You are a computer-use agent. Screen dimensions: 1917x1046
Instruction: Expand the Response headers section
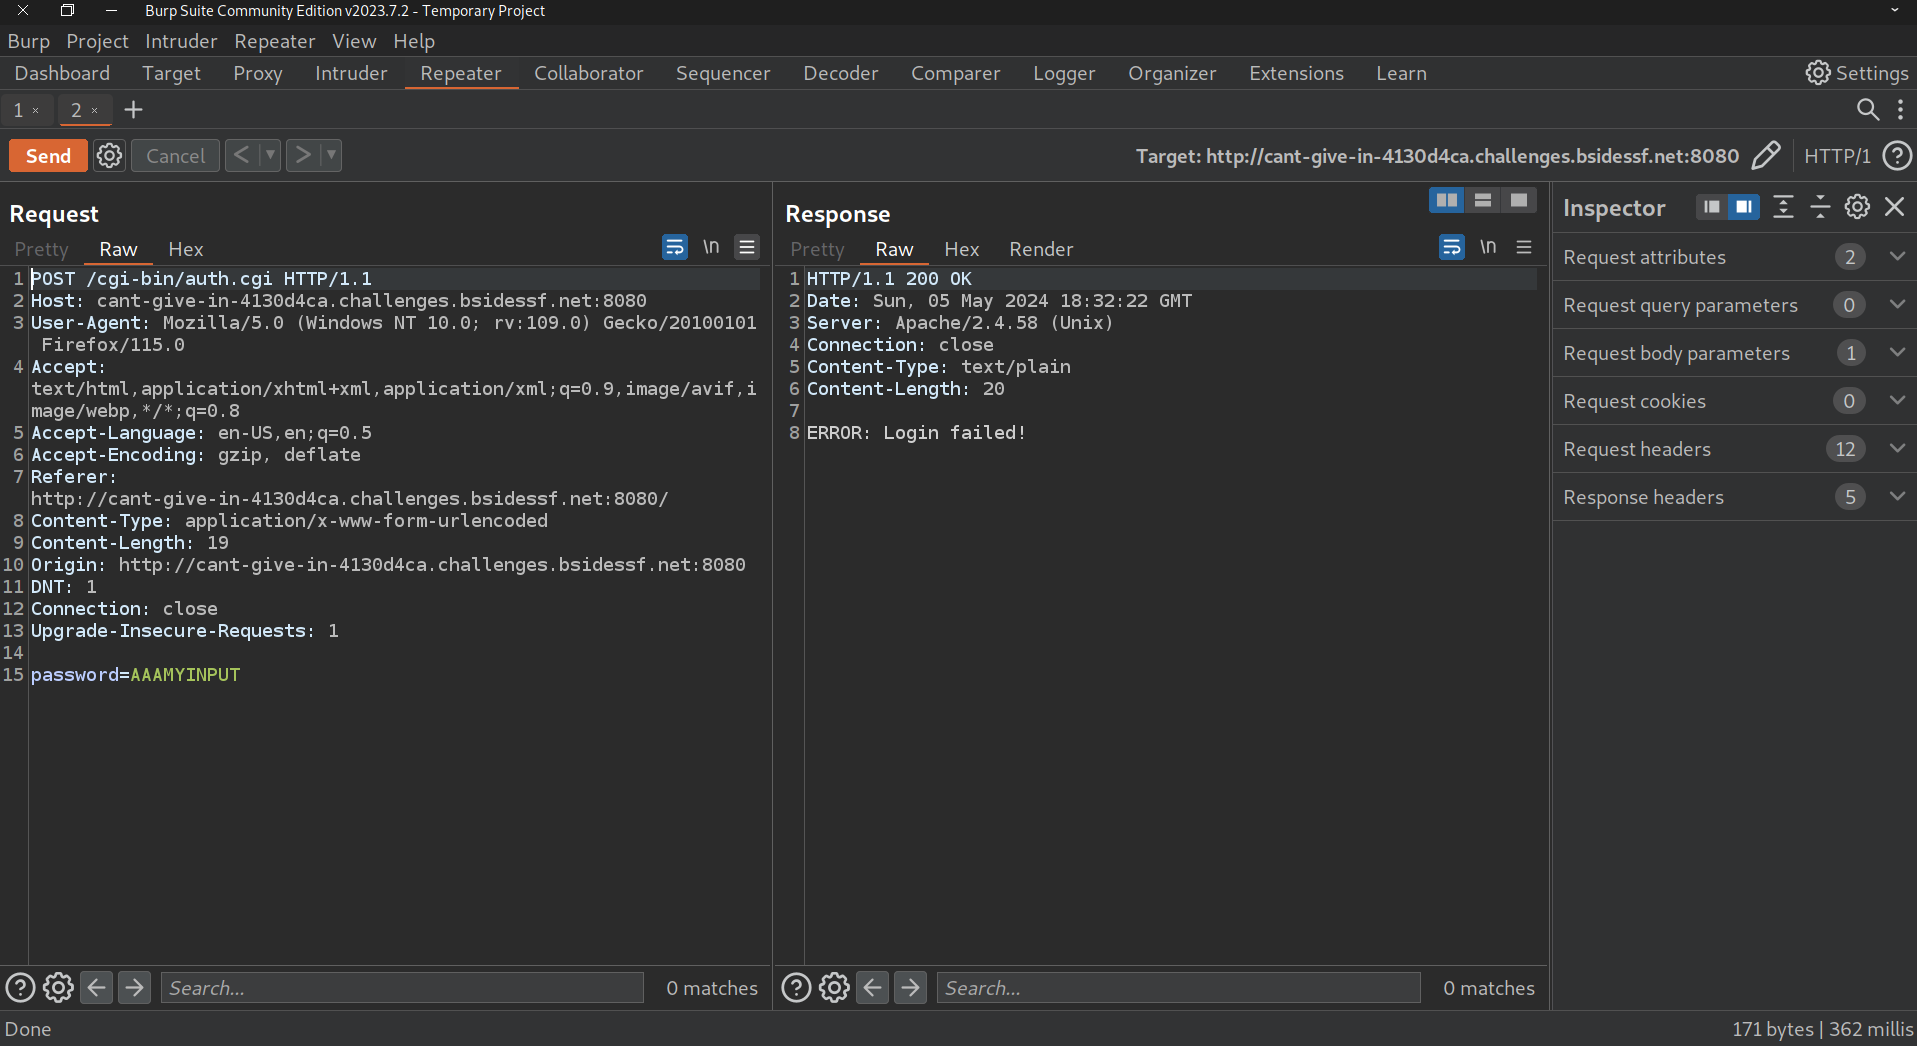coord(1896,497)
